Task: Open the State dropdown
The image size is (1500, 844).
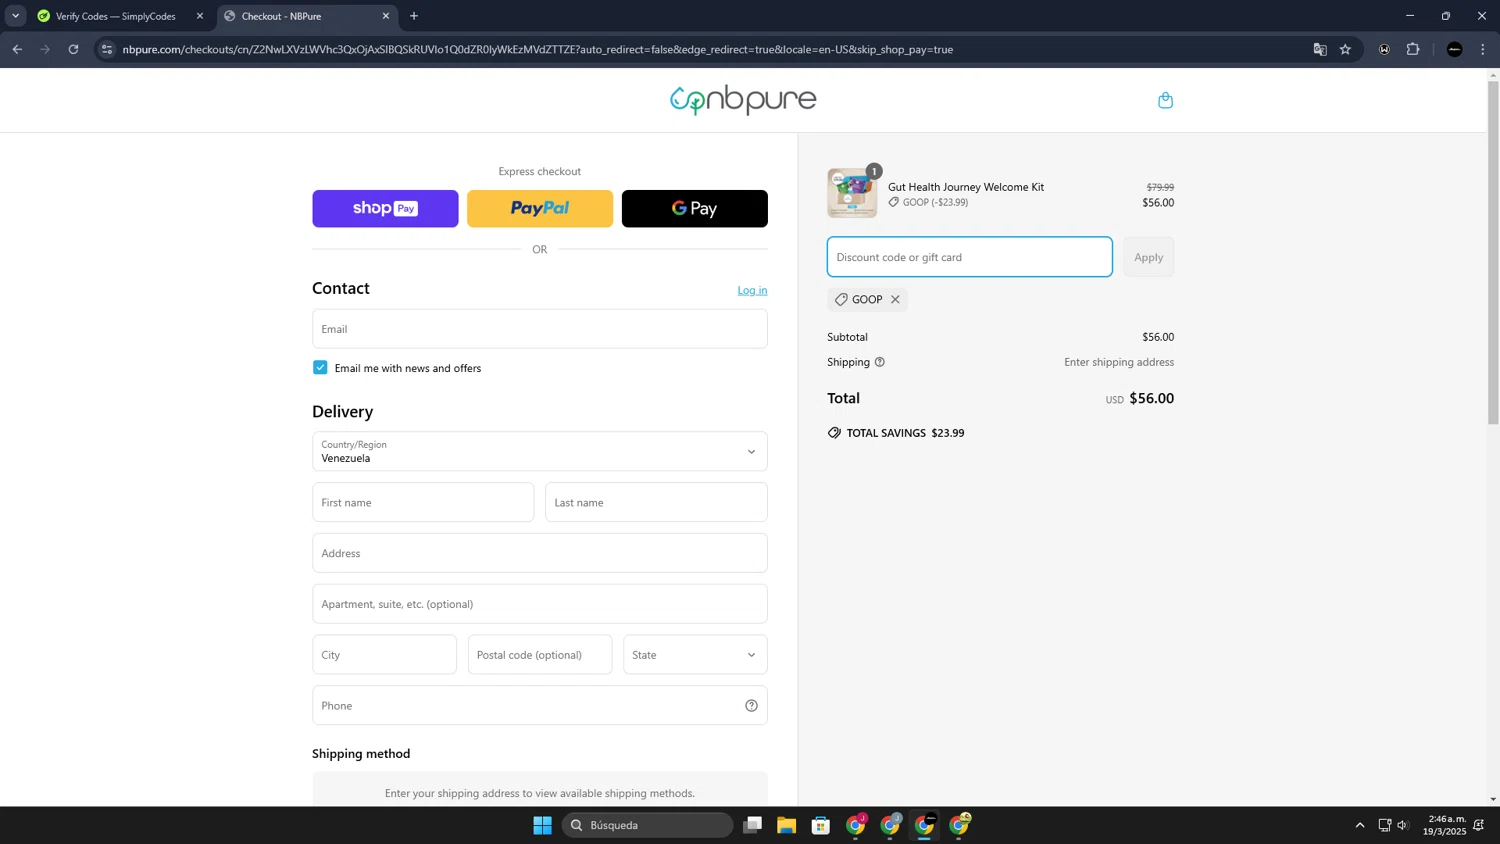Action: (695, 655)
